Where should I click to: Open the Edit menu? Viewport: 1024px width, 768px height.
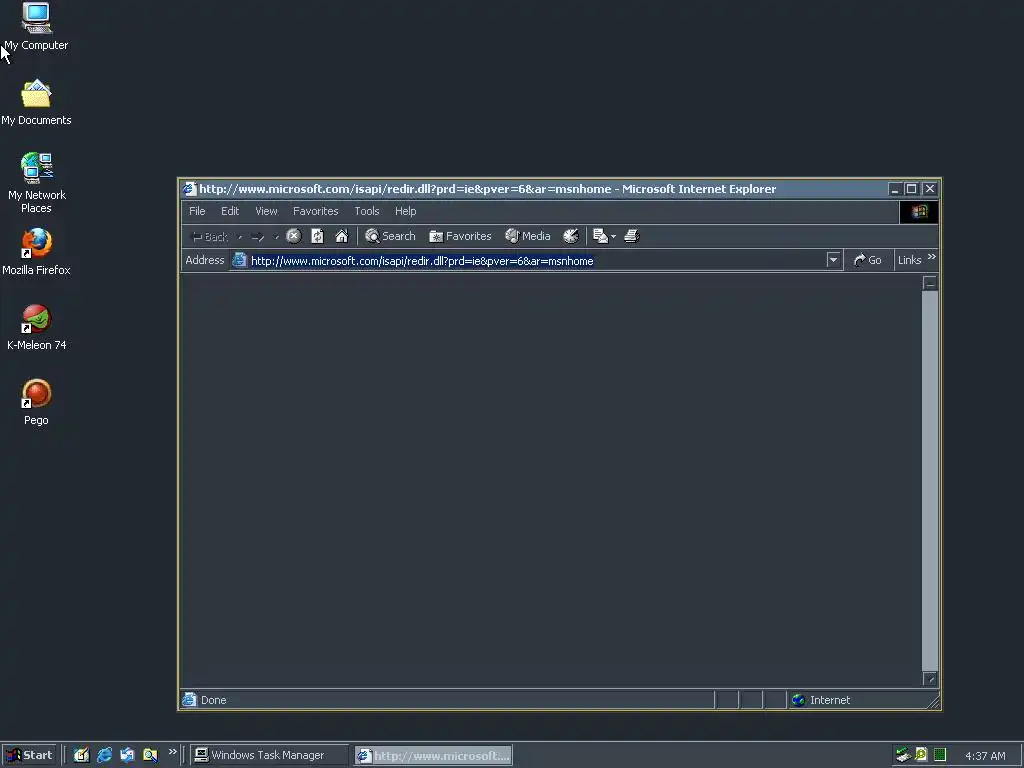[230, 211]
